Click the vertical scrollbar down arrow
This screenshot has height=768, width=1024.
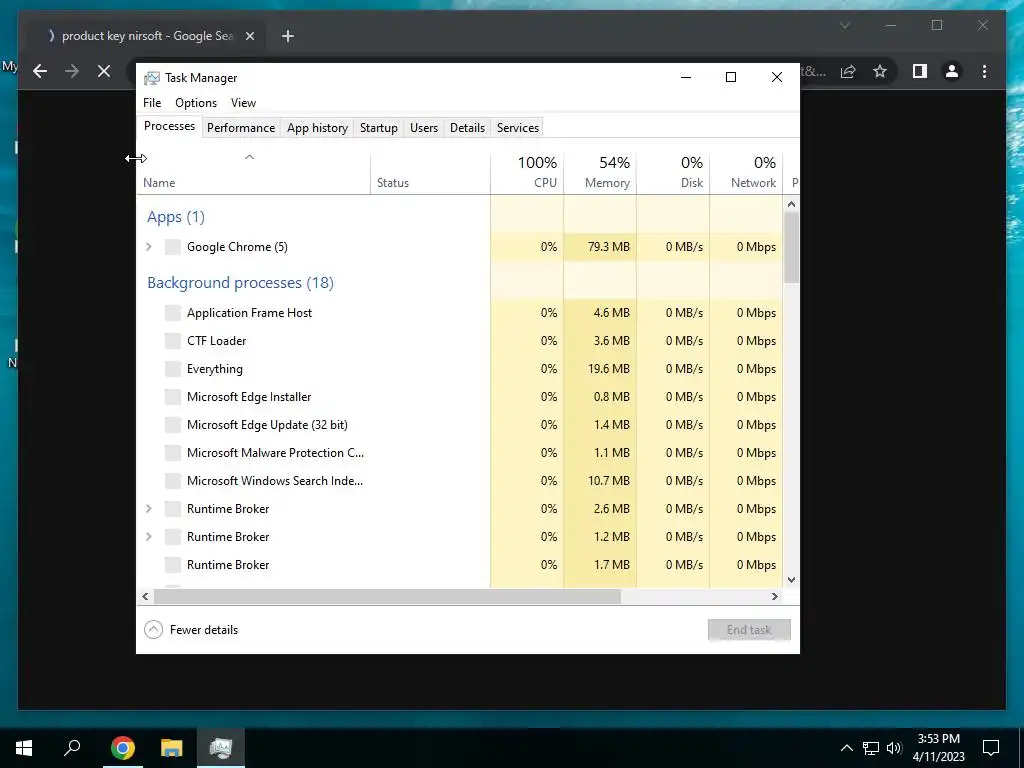pyautogui.click(x=792, y=580)
